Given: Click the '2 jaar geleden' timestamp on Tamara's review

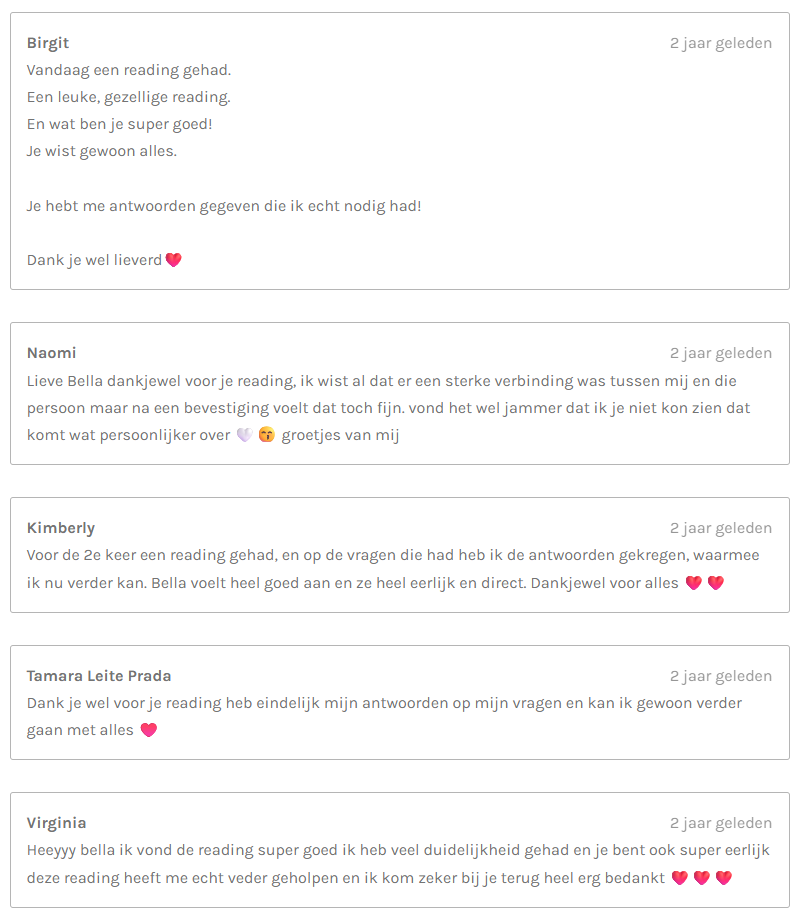Looking at the screenshot, I should [721, 676].
